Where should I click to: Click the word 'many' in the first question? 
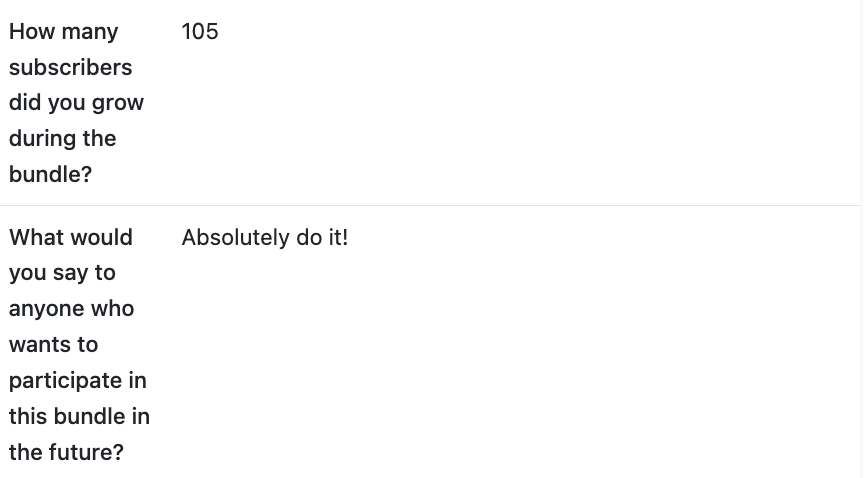tap(90, 32)
